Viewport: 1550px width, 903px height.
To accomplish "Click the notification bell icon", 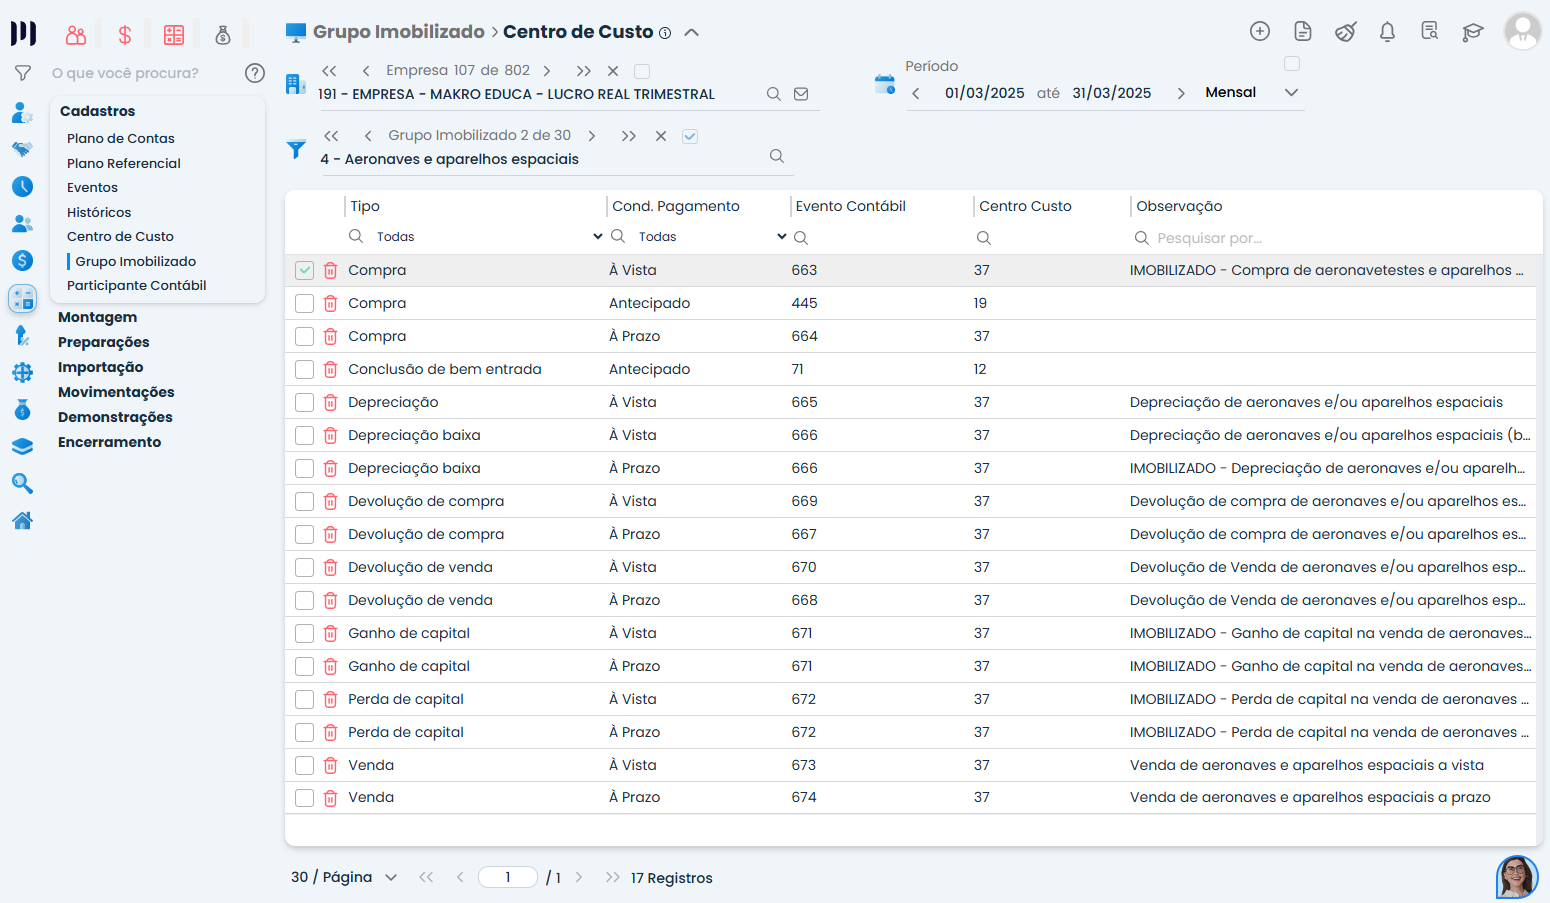I will point(1387,32).
